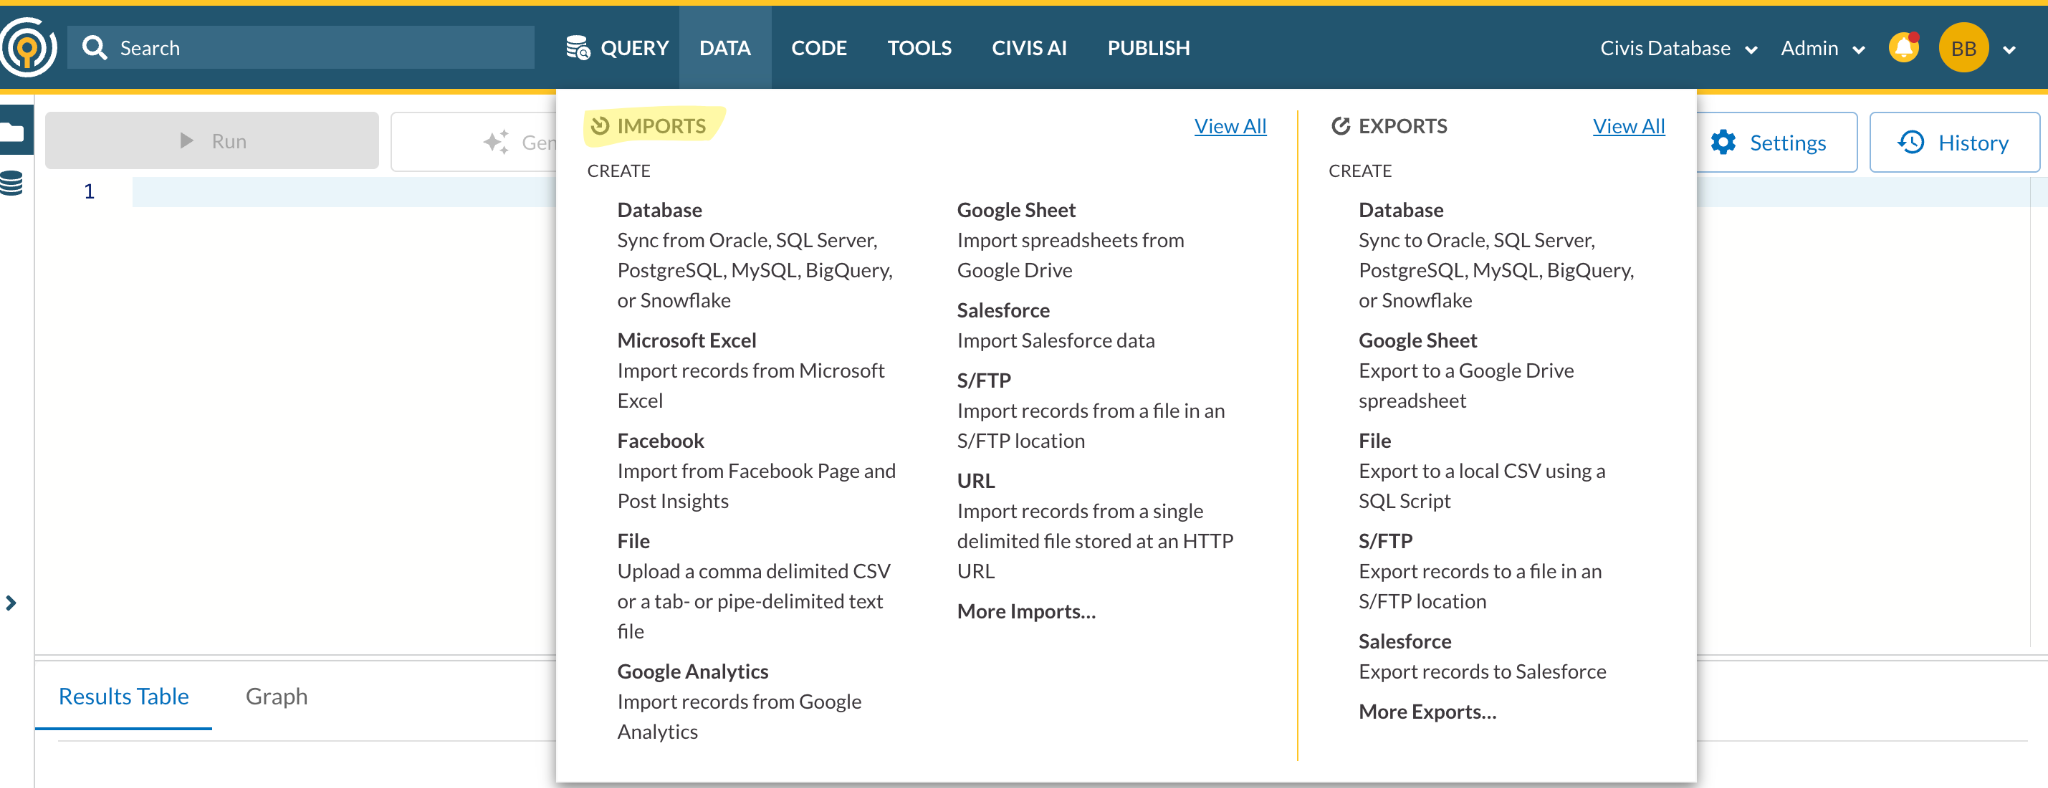Image resolution: width=2048 pixels, height=788 pixels.
Task: Open the database sidebar icon
Action: [11, 184]
